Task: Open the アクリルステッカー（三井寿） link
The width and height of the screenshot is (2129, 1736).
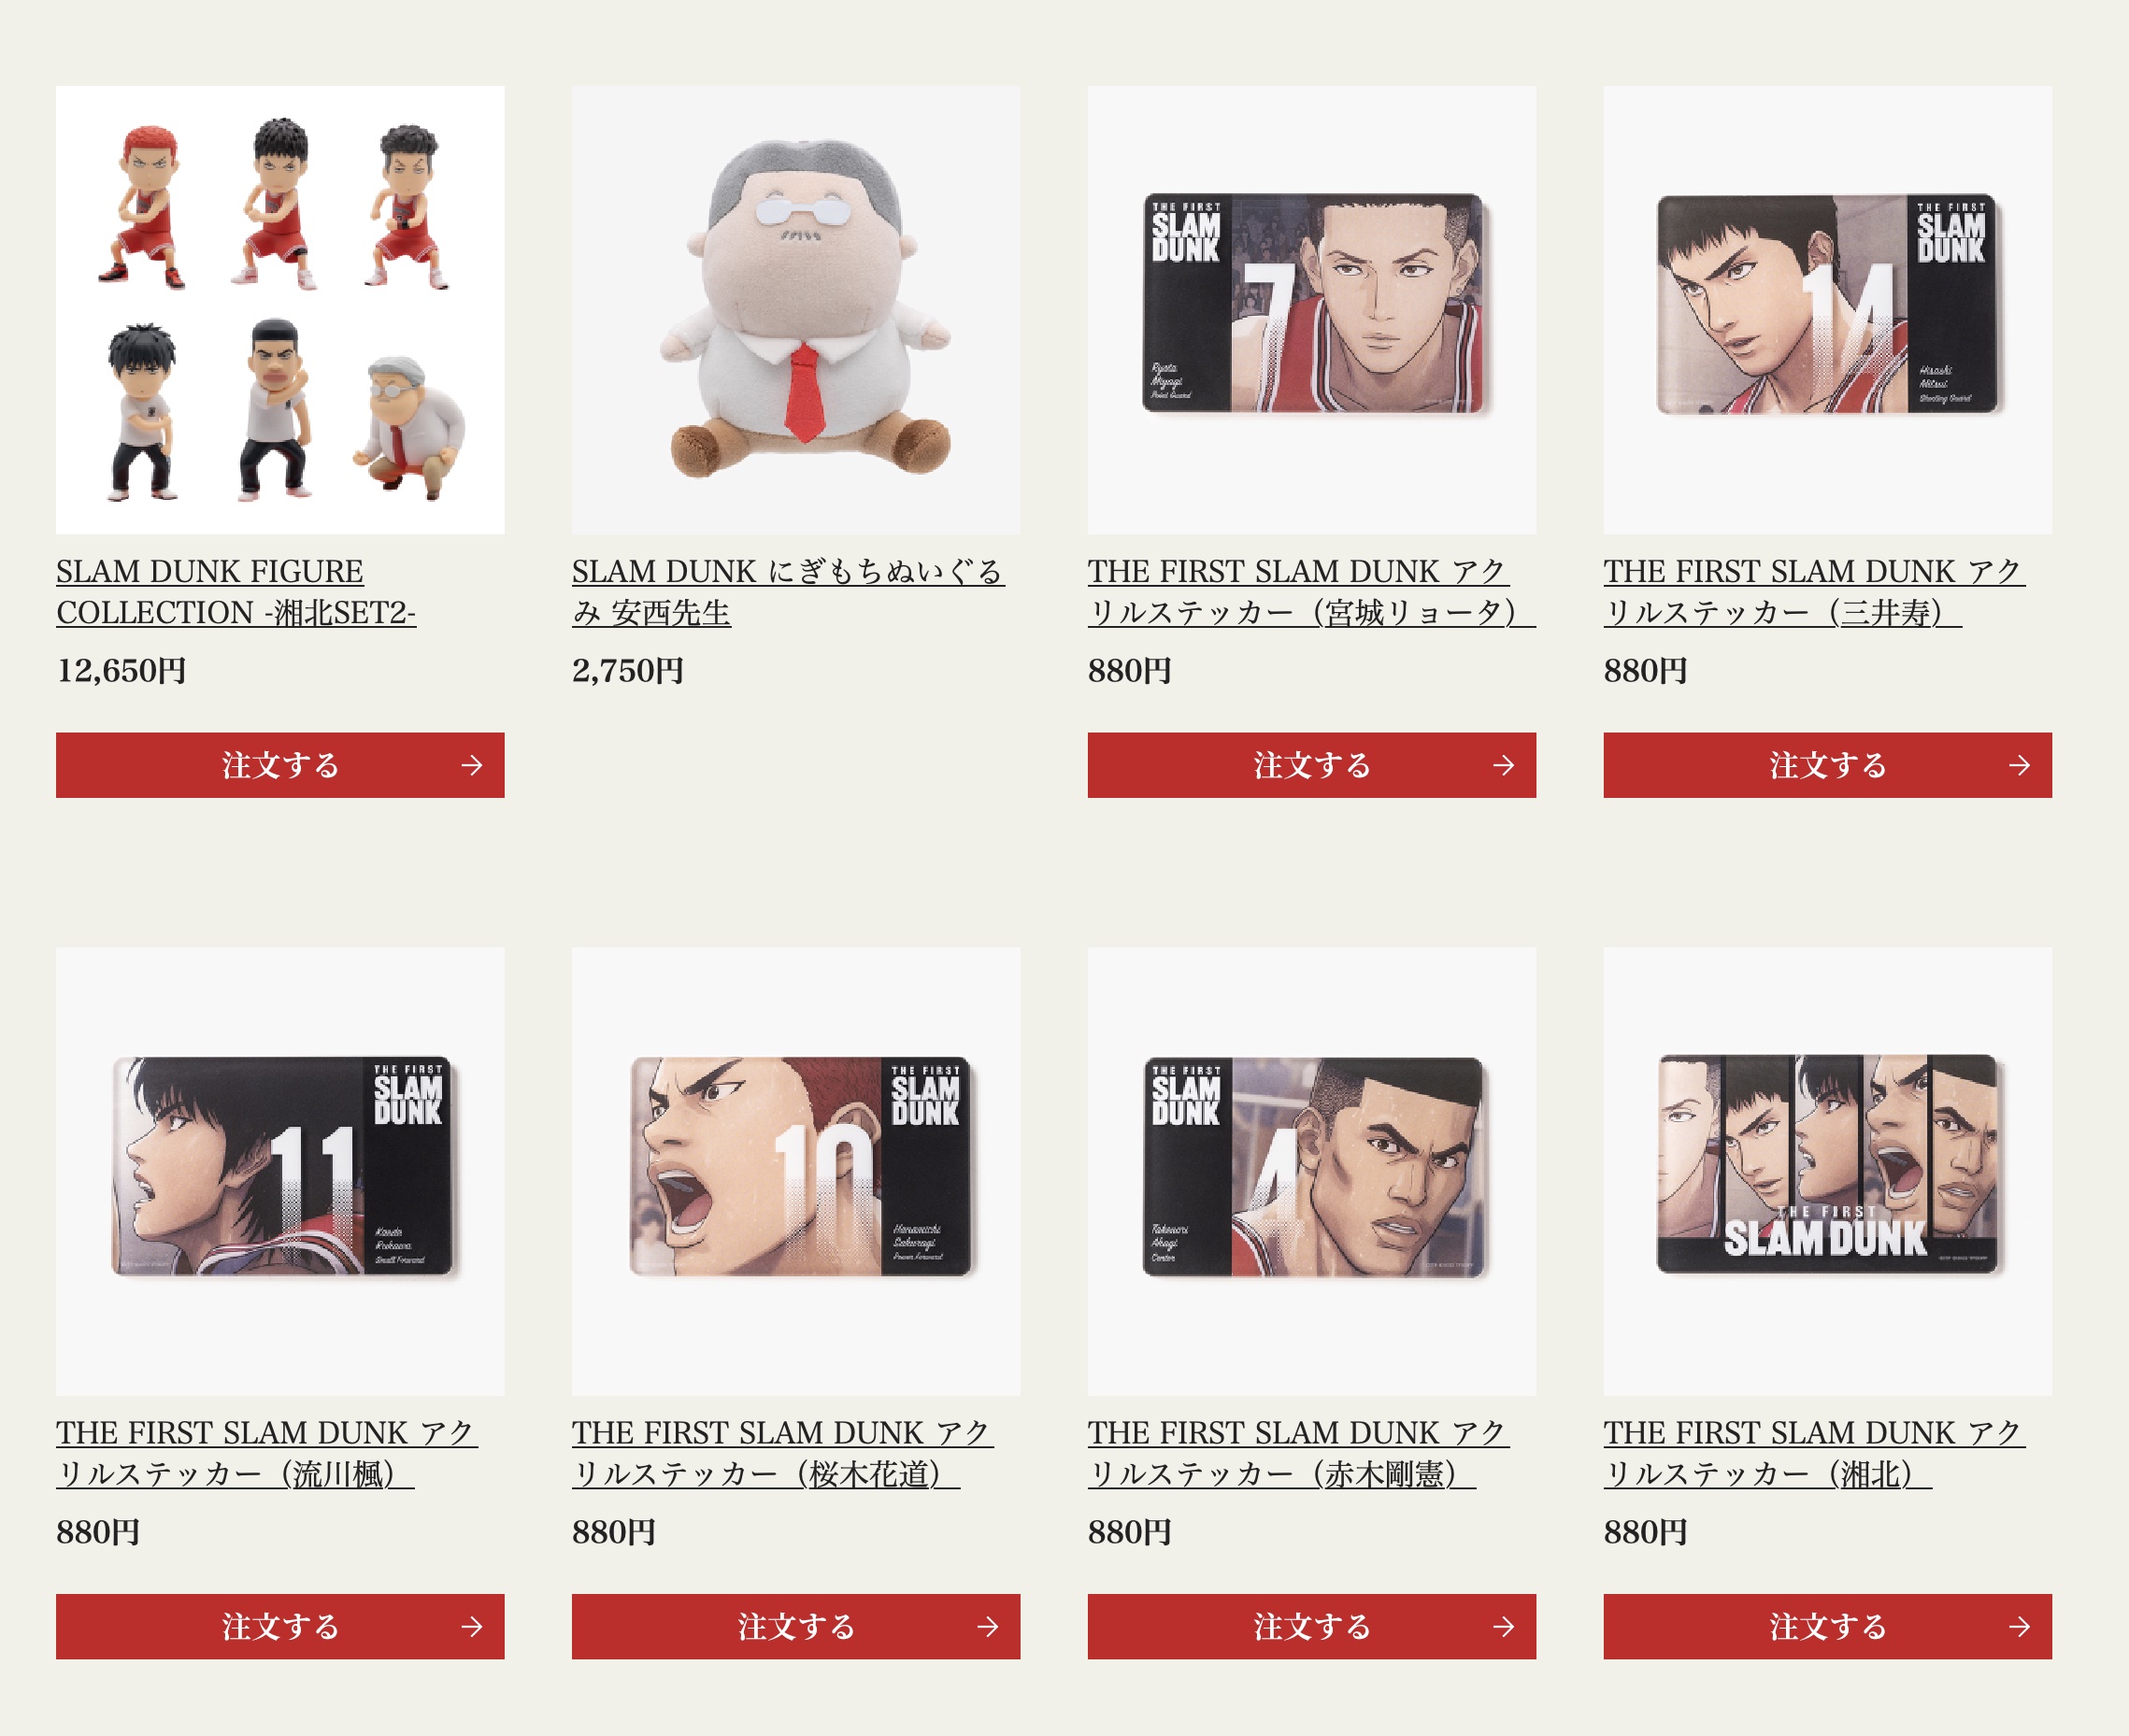Action: [1814, 591]
